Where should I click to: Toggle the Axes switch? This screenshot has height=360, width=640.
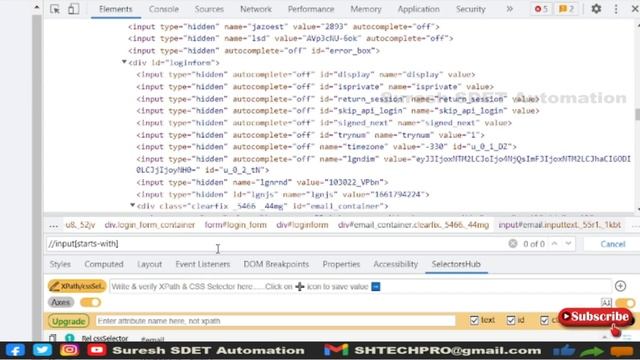coord(90,302)
